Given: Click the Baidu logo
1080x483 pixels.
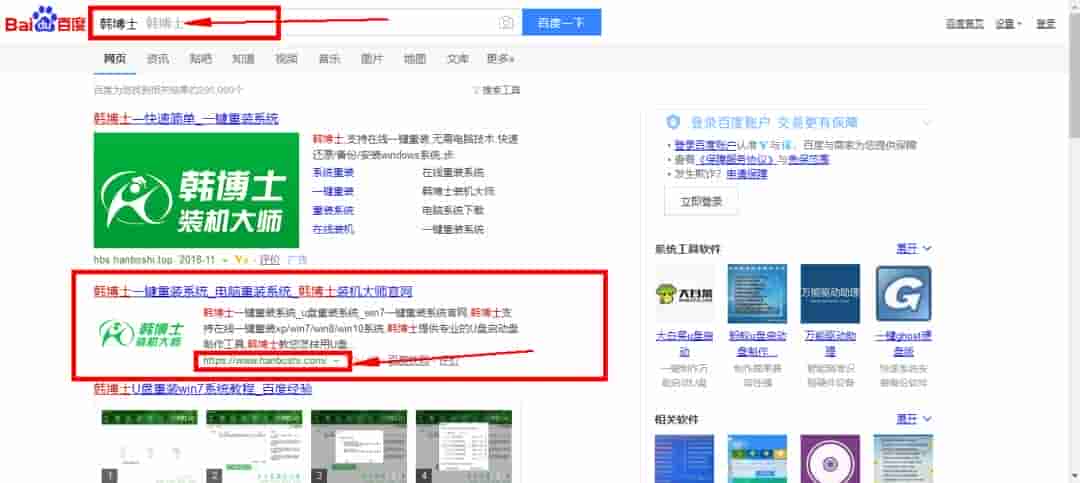Looking at the screenshot, I should click(x=45, y=21).
